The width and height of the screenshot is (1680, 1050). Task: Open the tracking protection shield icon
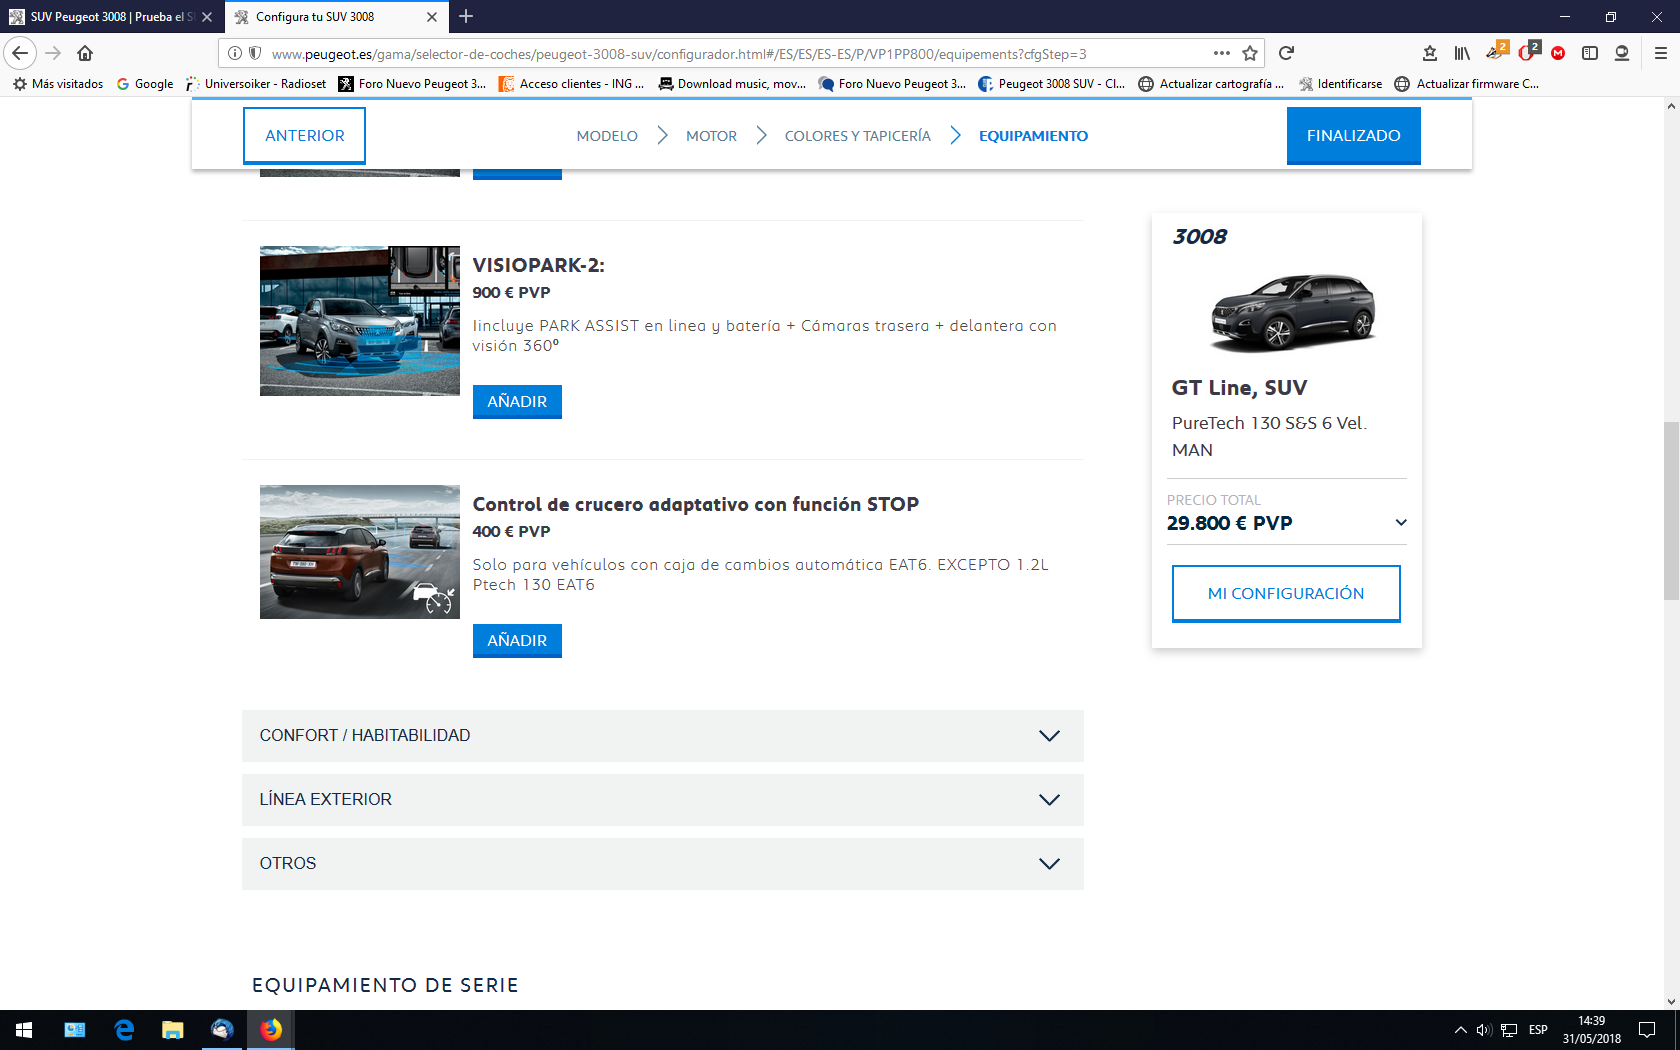(x=255, y=53)
